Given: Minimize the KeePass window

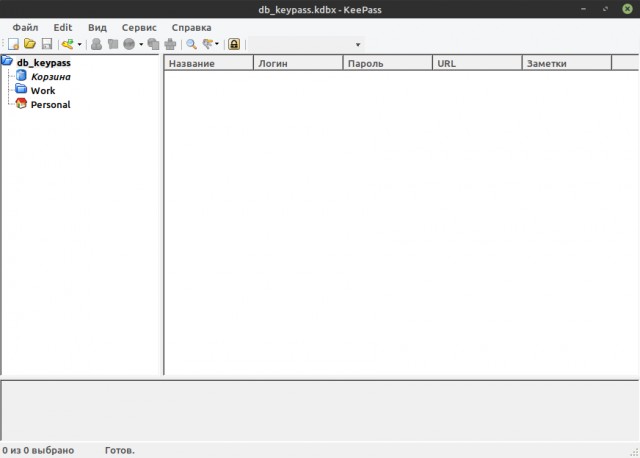Looking at the screenshot, I should (x=584, y=9).
